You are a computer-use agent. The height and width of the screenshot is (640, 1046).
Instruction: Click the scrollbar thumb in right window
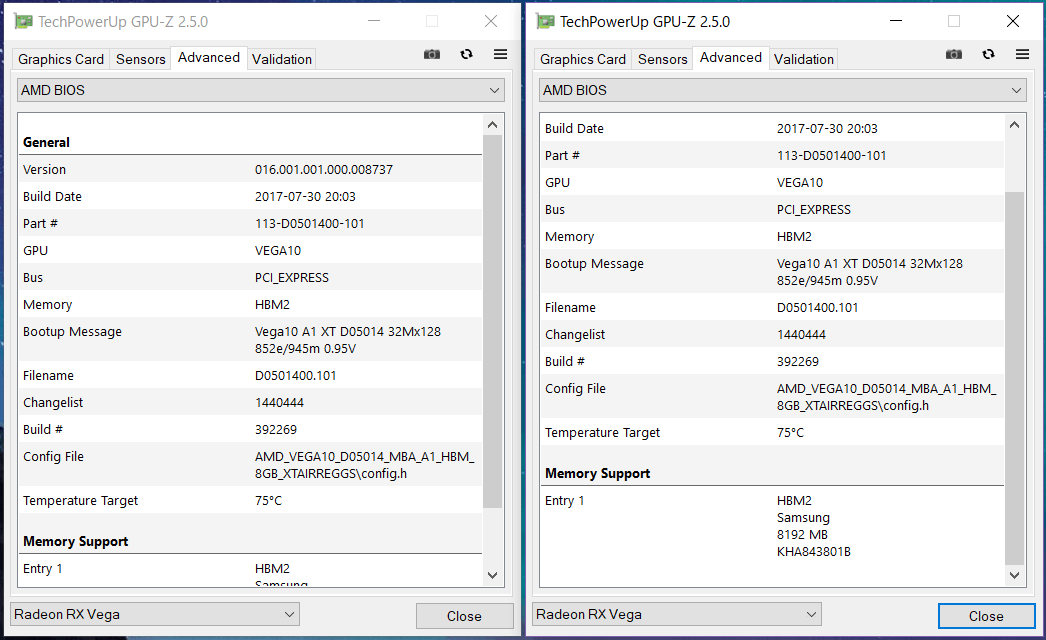click(1014, 378)
